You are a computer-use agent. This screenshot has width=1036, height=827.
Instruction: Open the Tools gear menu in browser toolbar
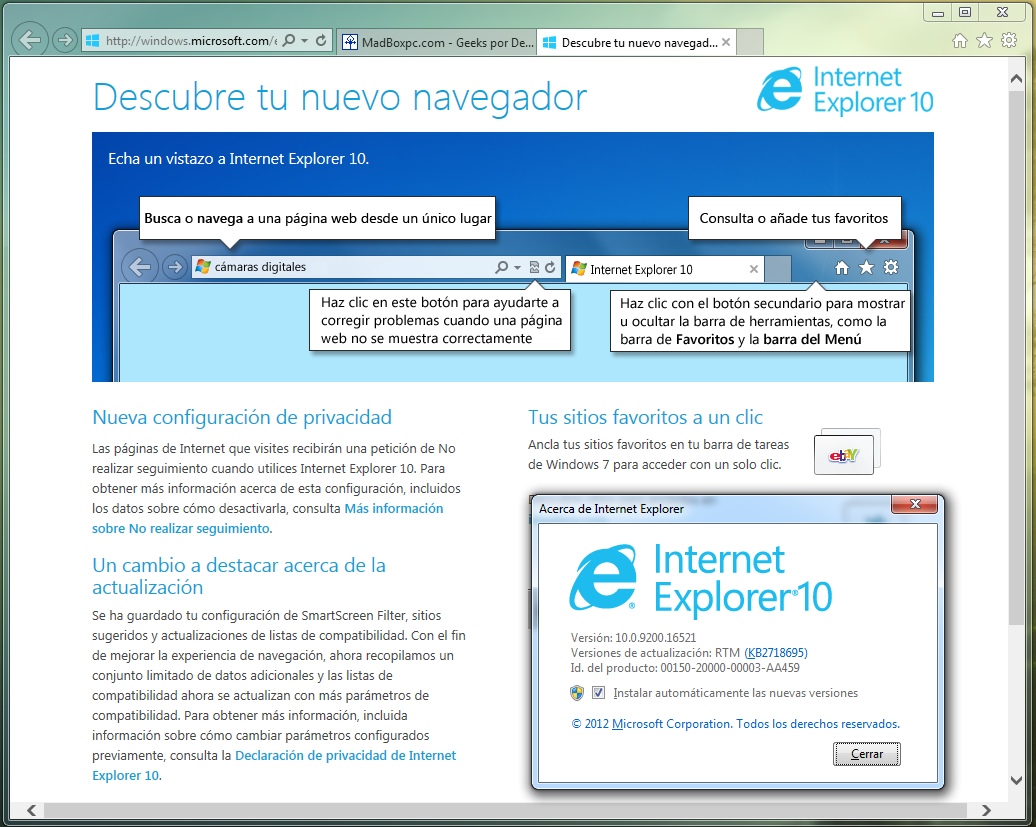point(1009,40)
